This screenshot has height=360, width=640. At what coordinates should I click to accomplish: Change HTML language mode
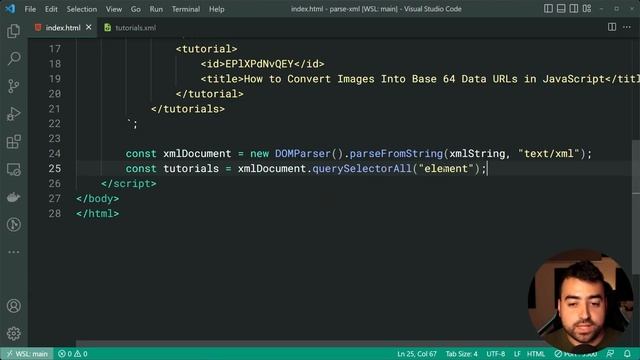point(536,353)
